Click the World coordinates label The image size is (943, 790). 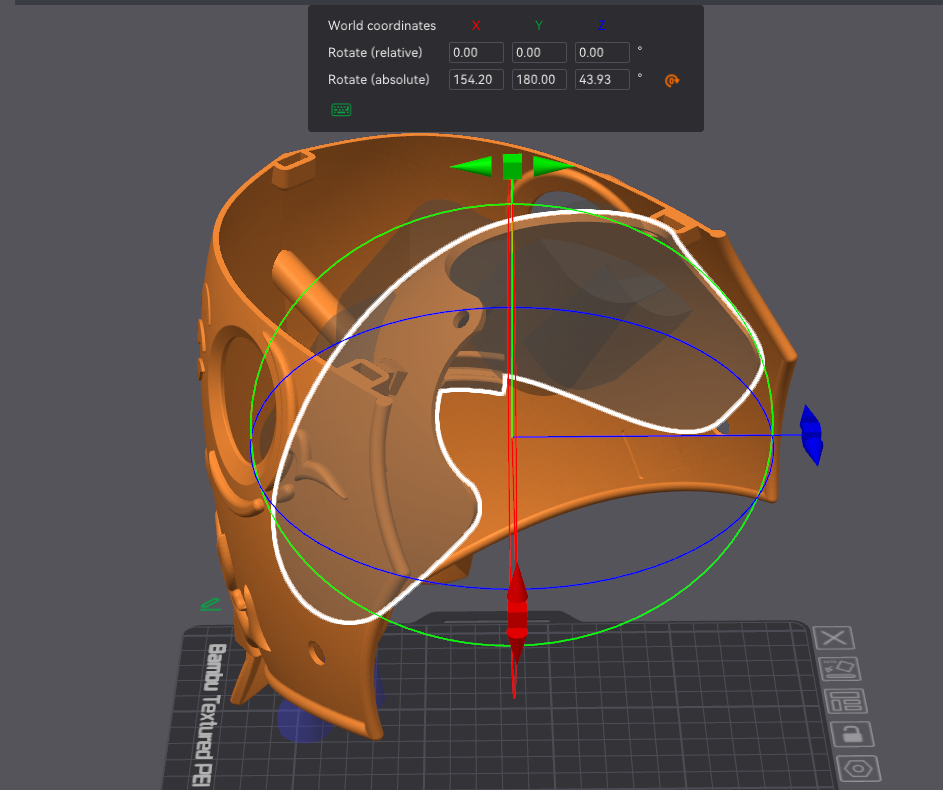pyautogui.click(x=382, y=25)
